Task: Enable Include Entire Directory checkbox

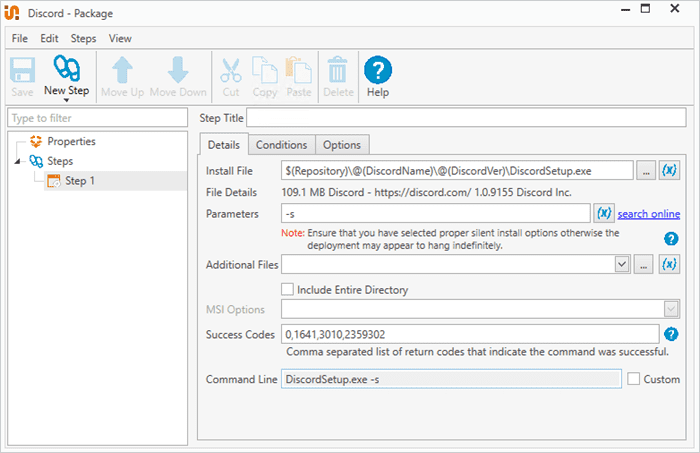Action: 288,289
